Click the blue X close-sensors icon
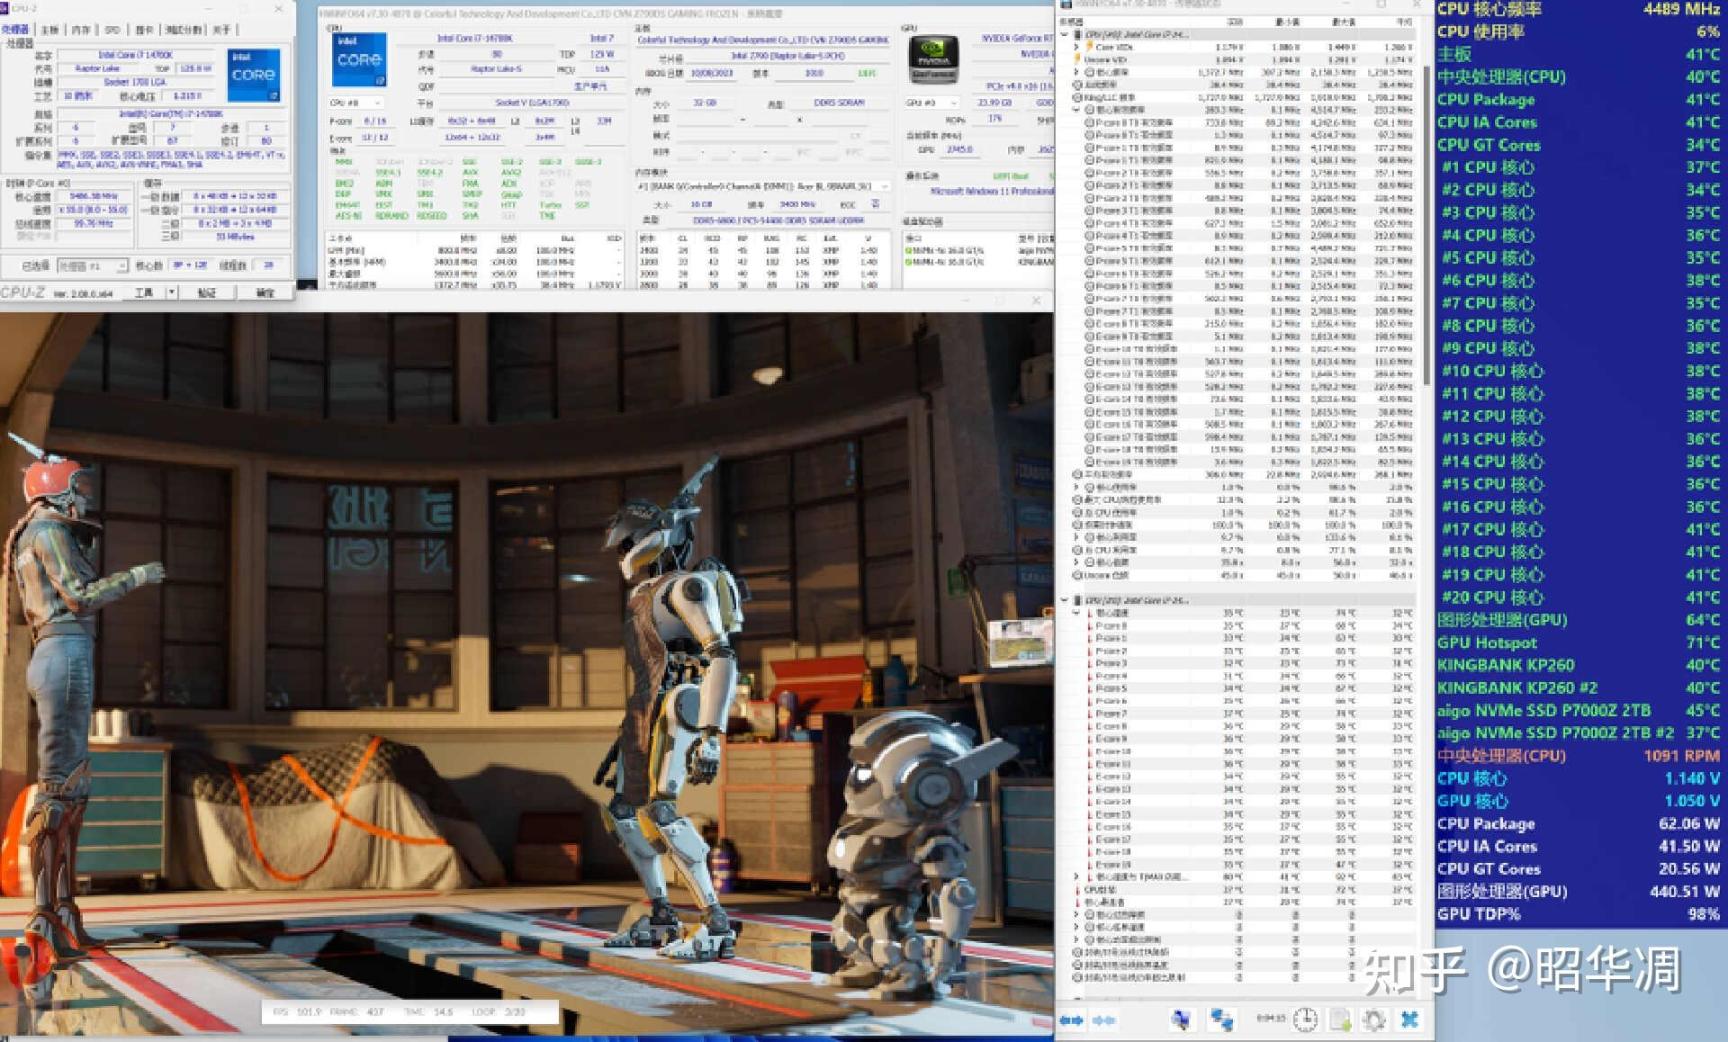Image resolution: width=1728 pixels, height=1042 pixels. click(1409, 1020)
